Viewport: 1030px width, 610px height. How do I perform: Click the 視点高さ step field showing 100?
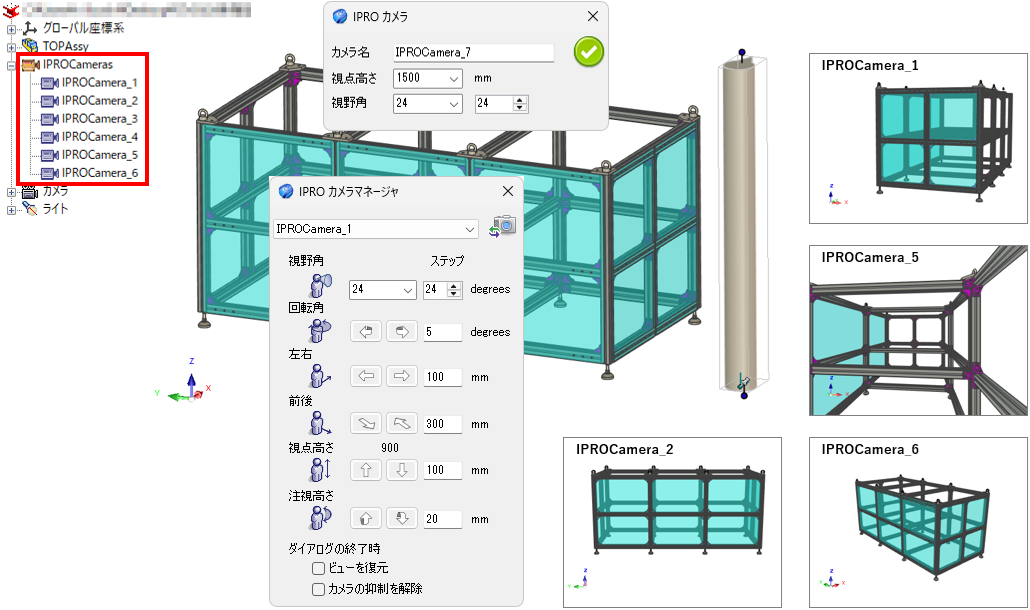click(443, 470)
